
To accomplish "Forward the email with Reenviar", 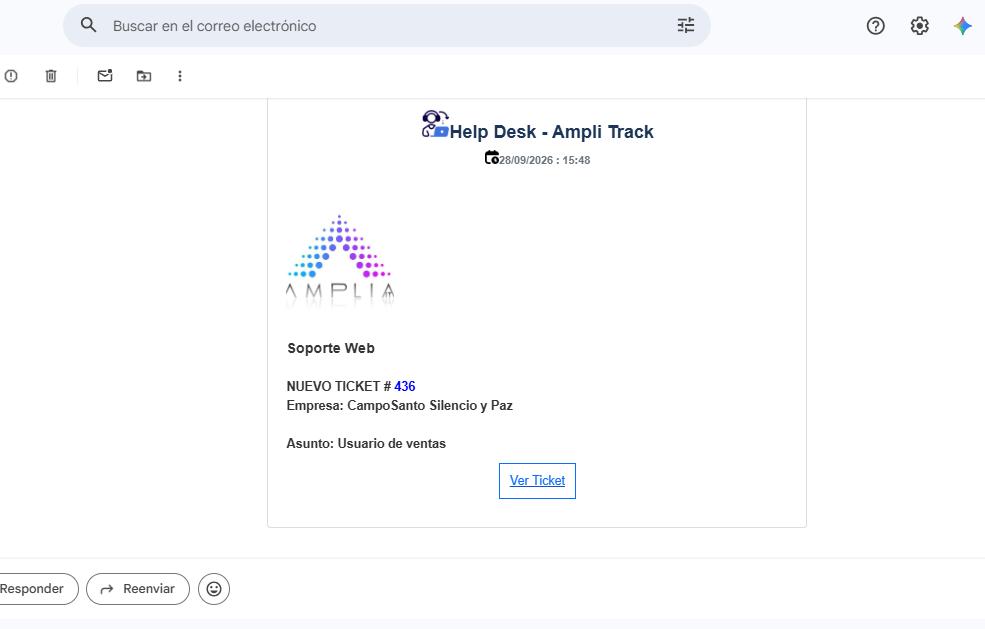I will [x=138, y=589].
